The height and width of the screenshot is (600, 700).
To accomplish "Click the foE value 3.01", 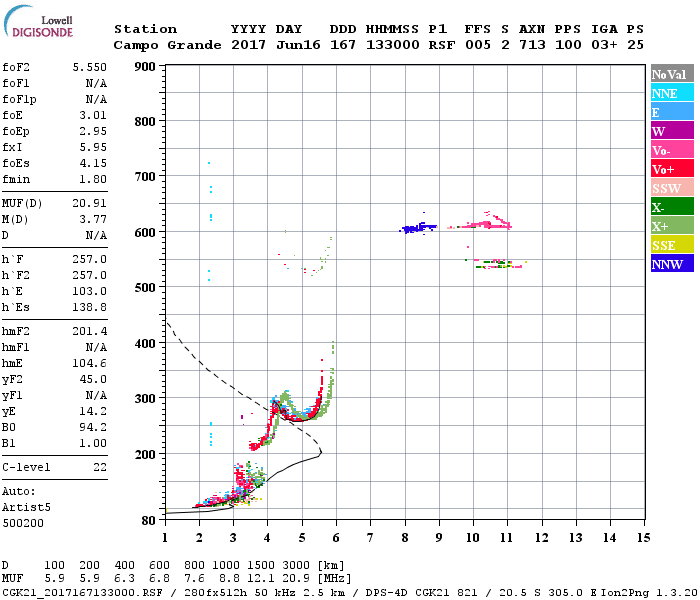I will pos(93,115).
